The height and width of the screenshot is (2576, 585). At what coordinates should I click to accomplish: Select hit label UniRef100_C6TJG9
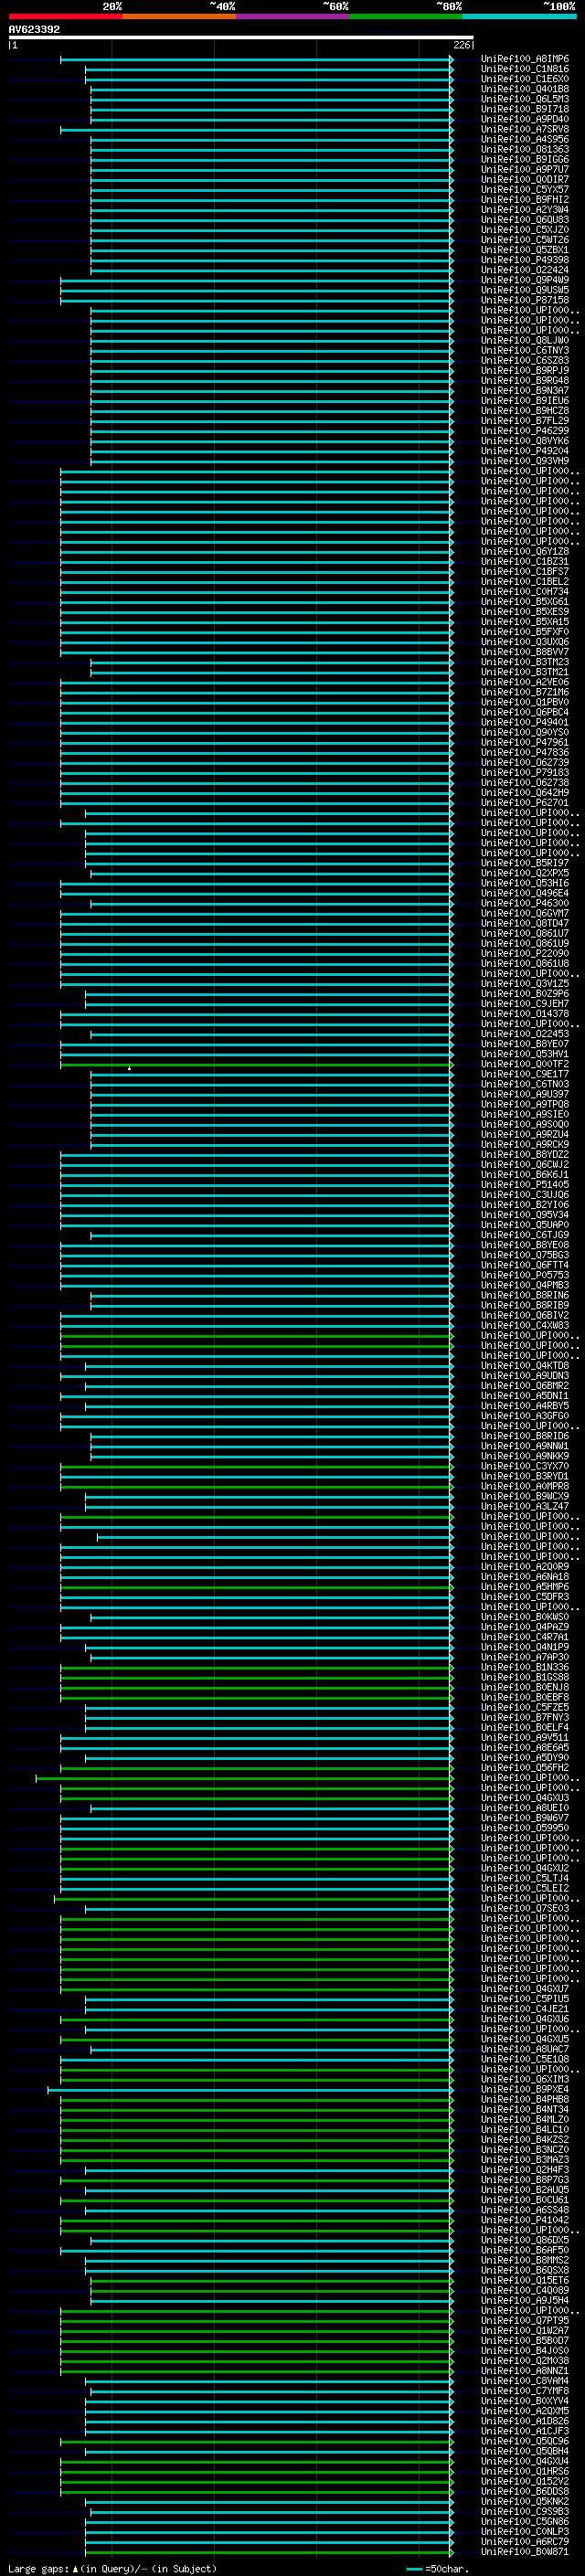pos(524,1235)
